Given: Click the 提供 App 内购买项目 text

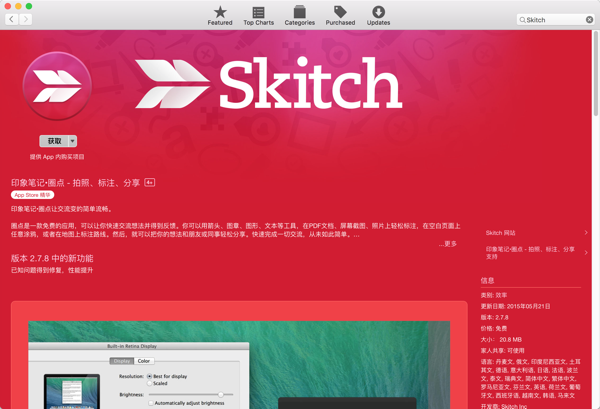Looking at the screenshot, I should click(x=57, y=157).
